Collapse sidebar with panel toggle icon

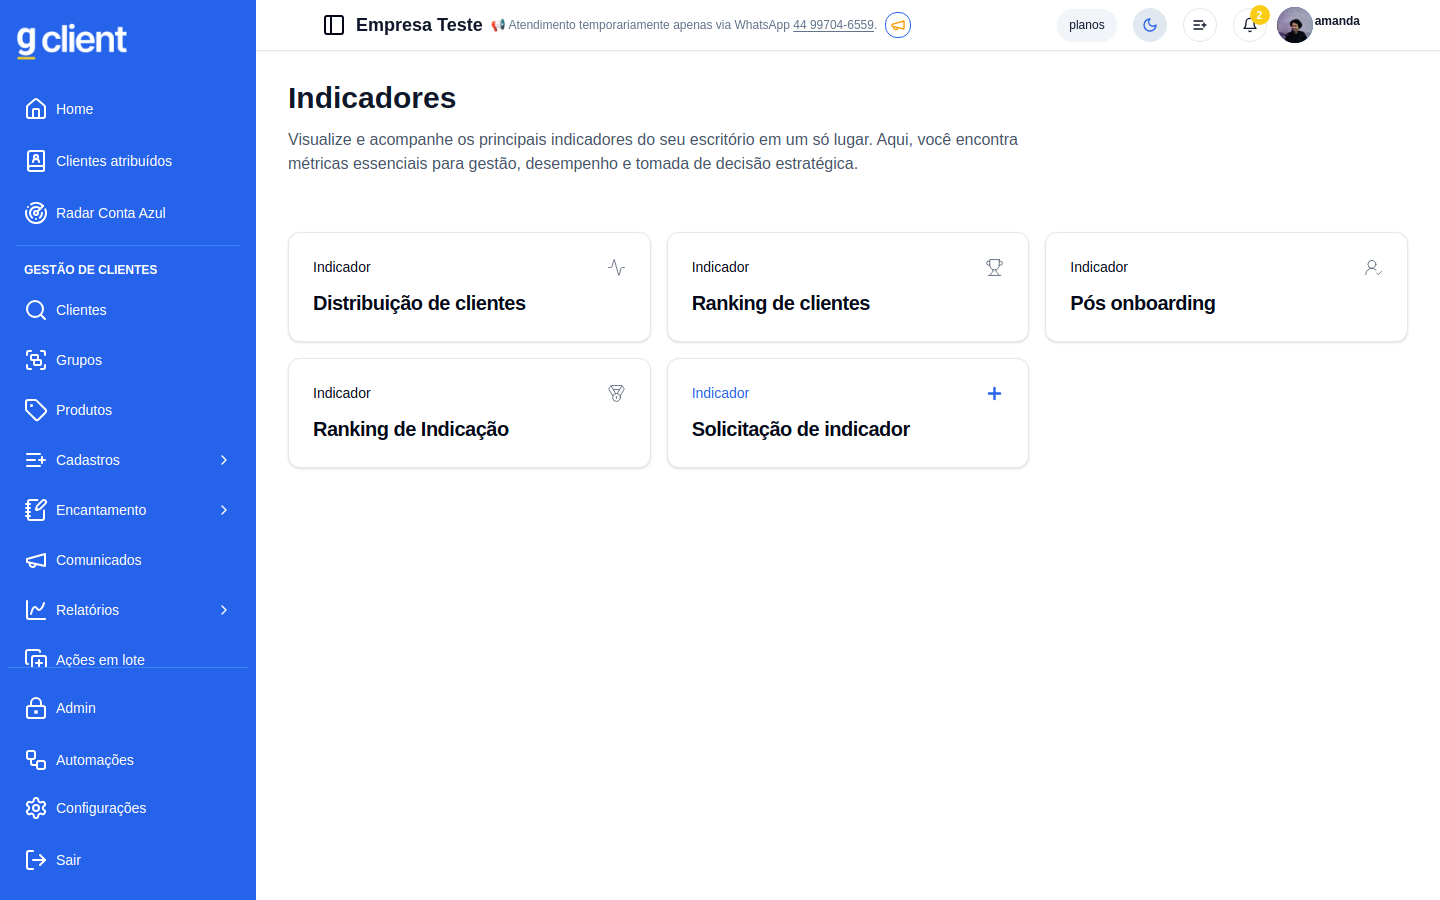coord(334,25)
